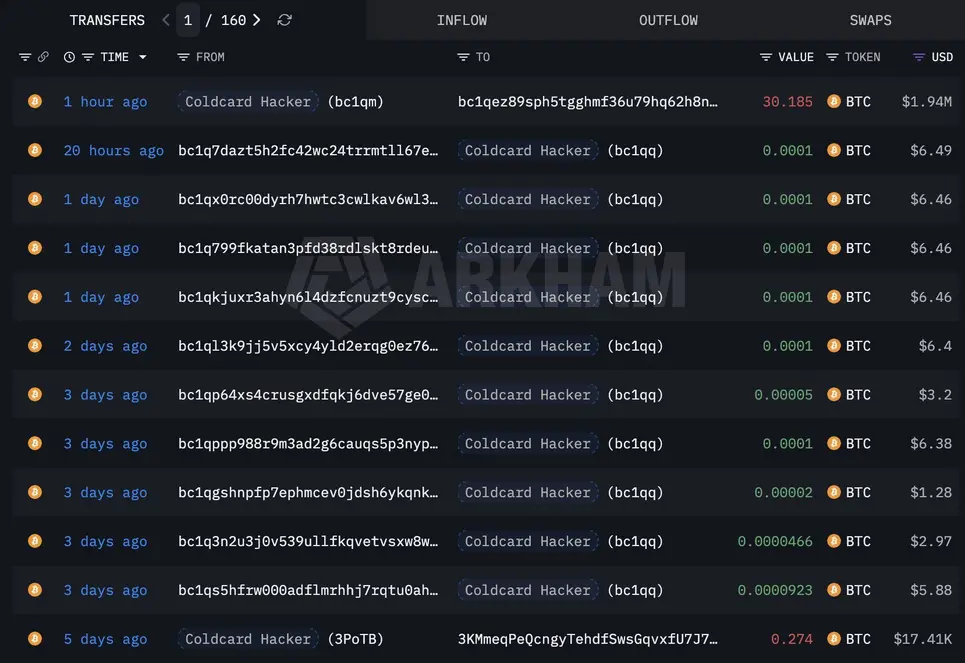Click the (bc1qm) address suffix

355,102
